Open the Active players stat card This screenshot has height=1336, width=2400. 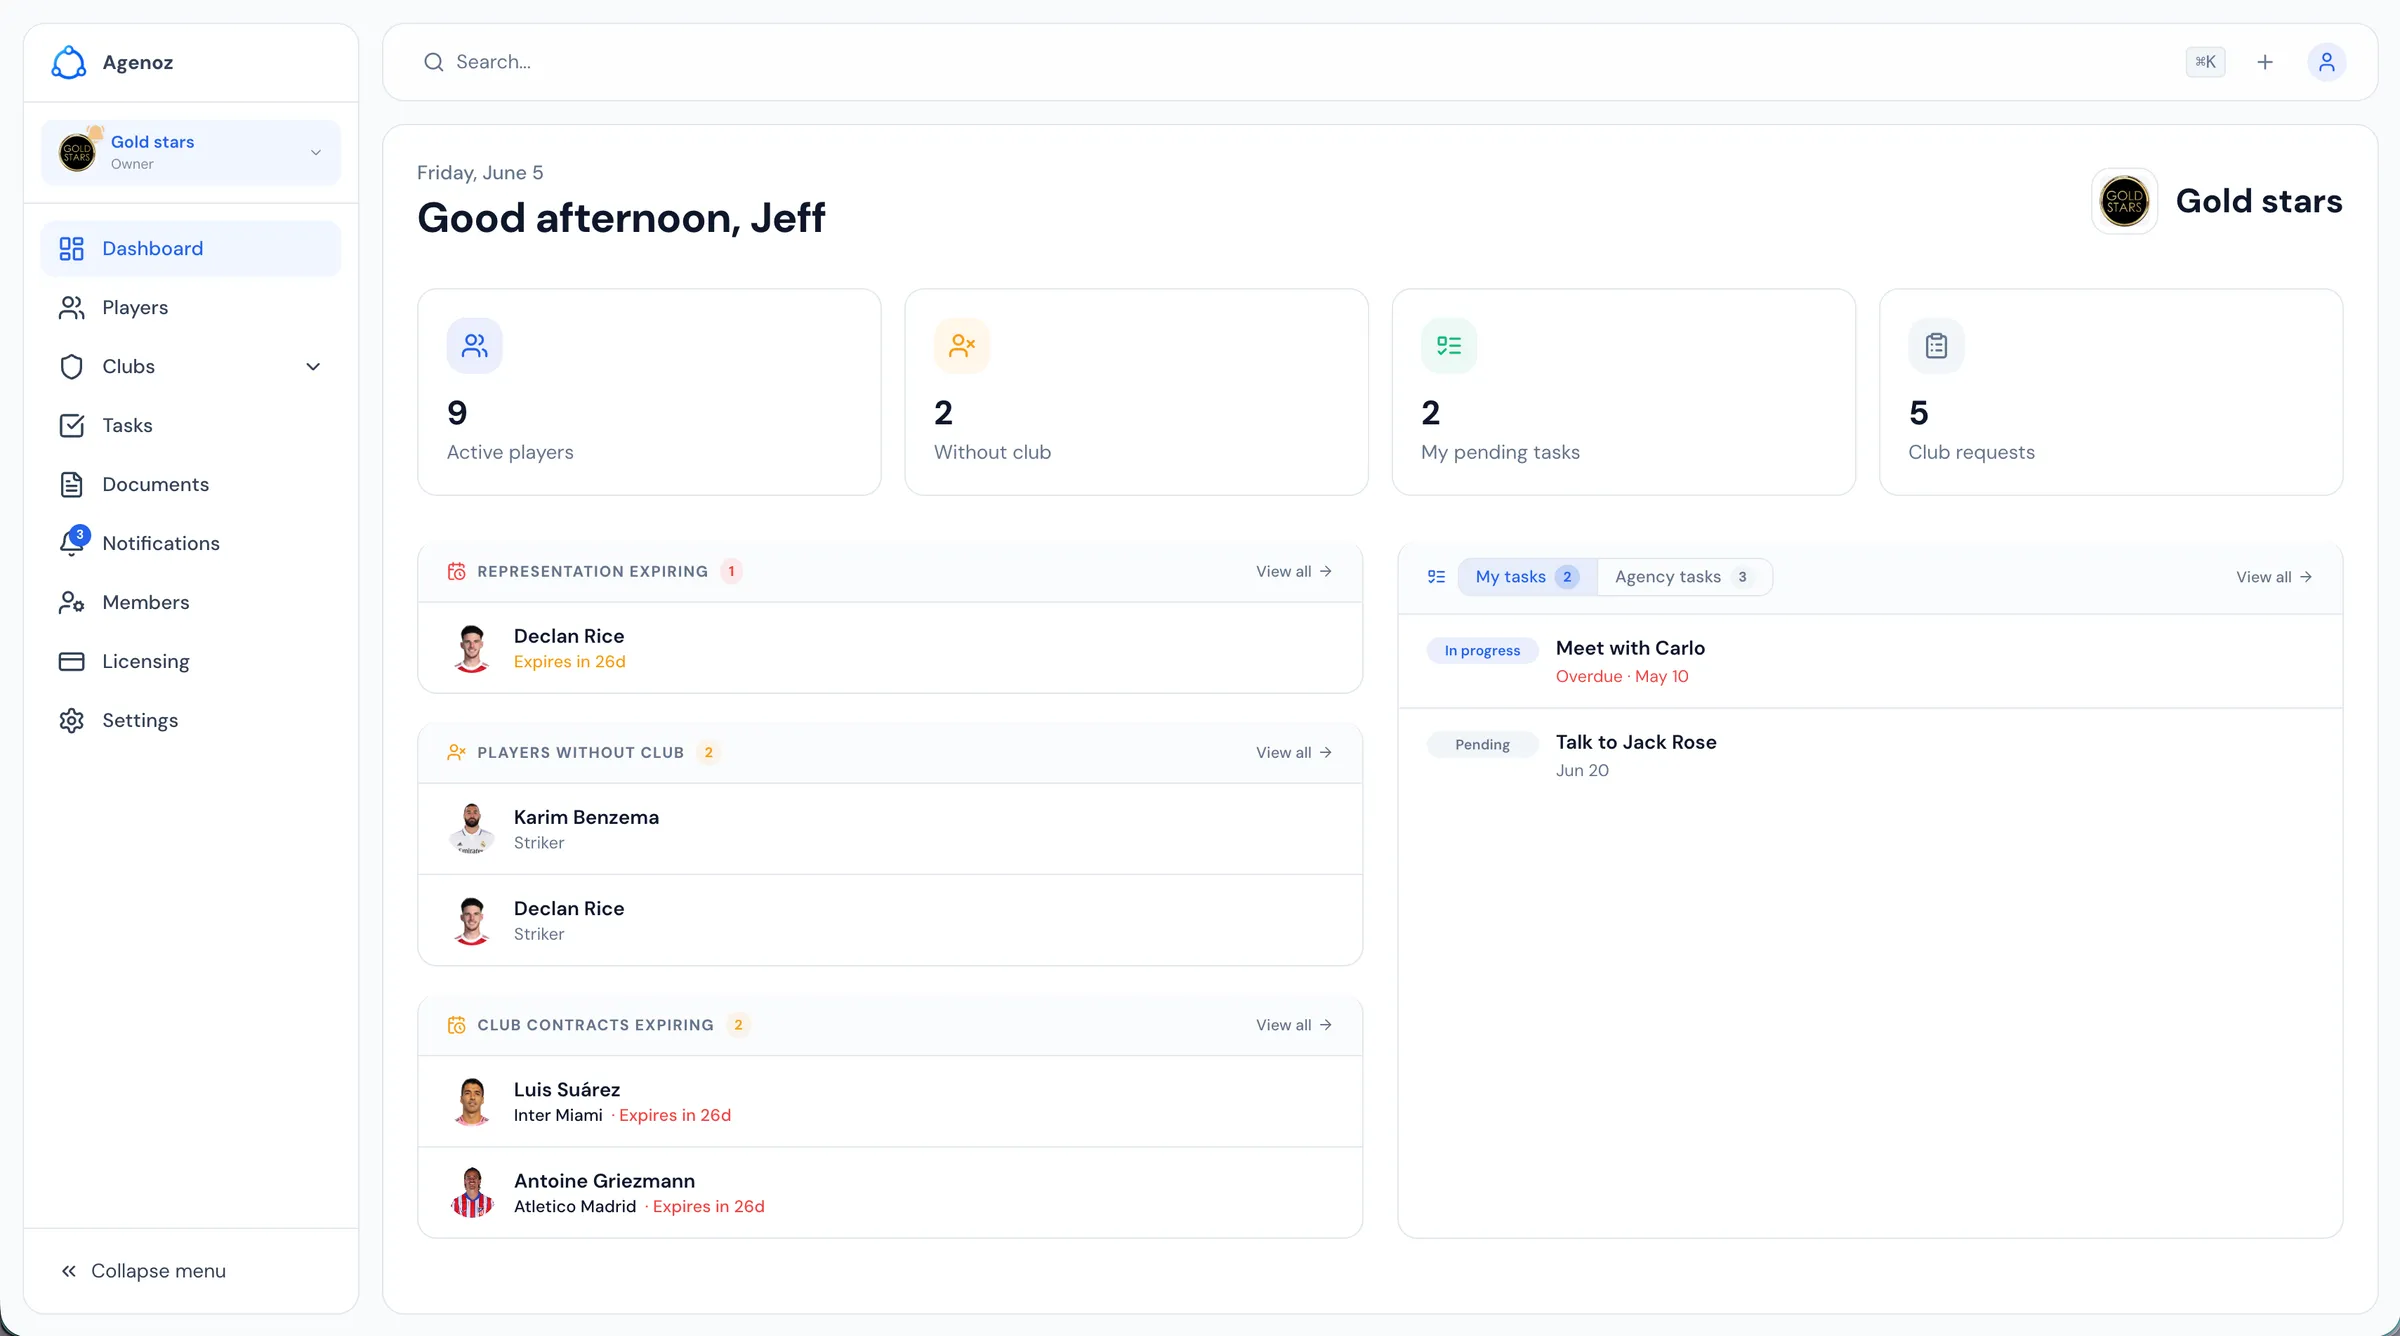[x=649, y=392]
